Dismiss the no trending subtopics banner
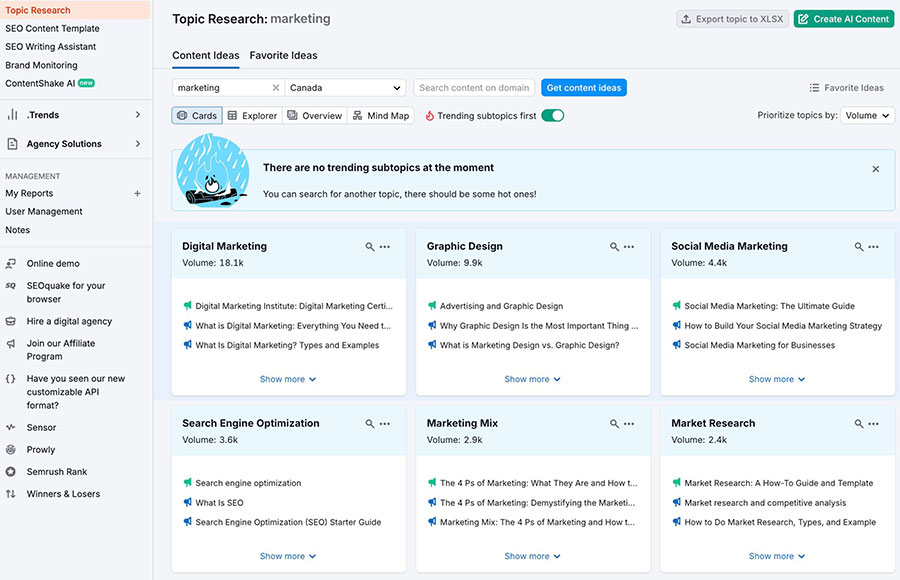 [875, 169]
